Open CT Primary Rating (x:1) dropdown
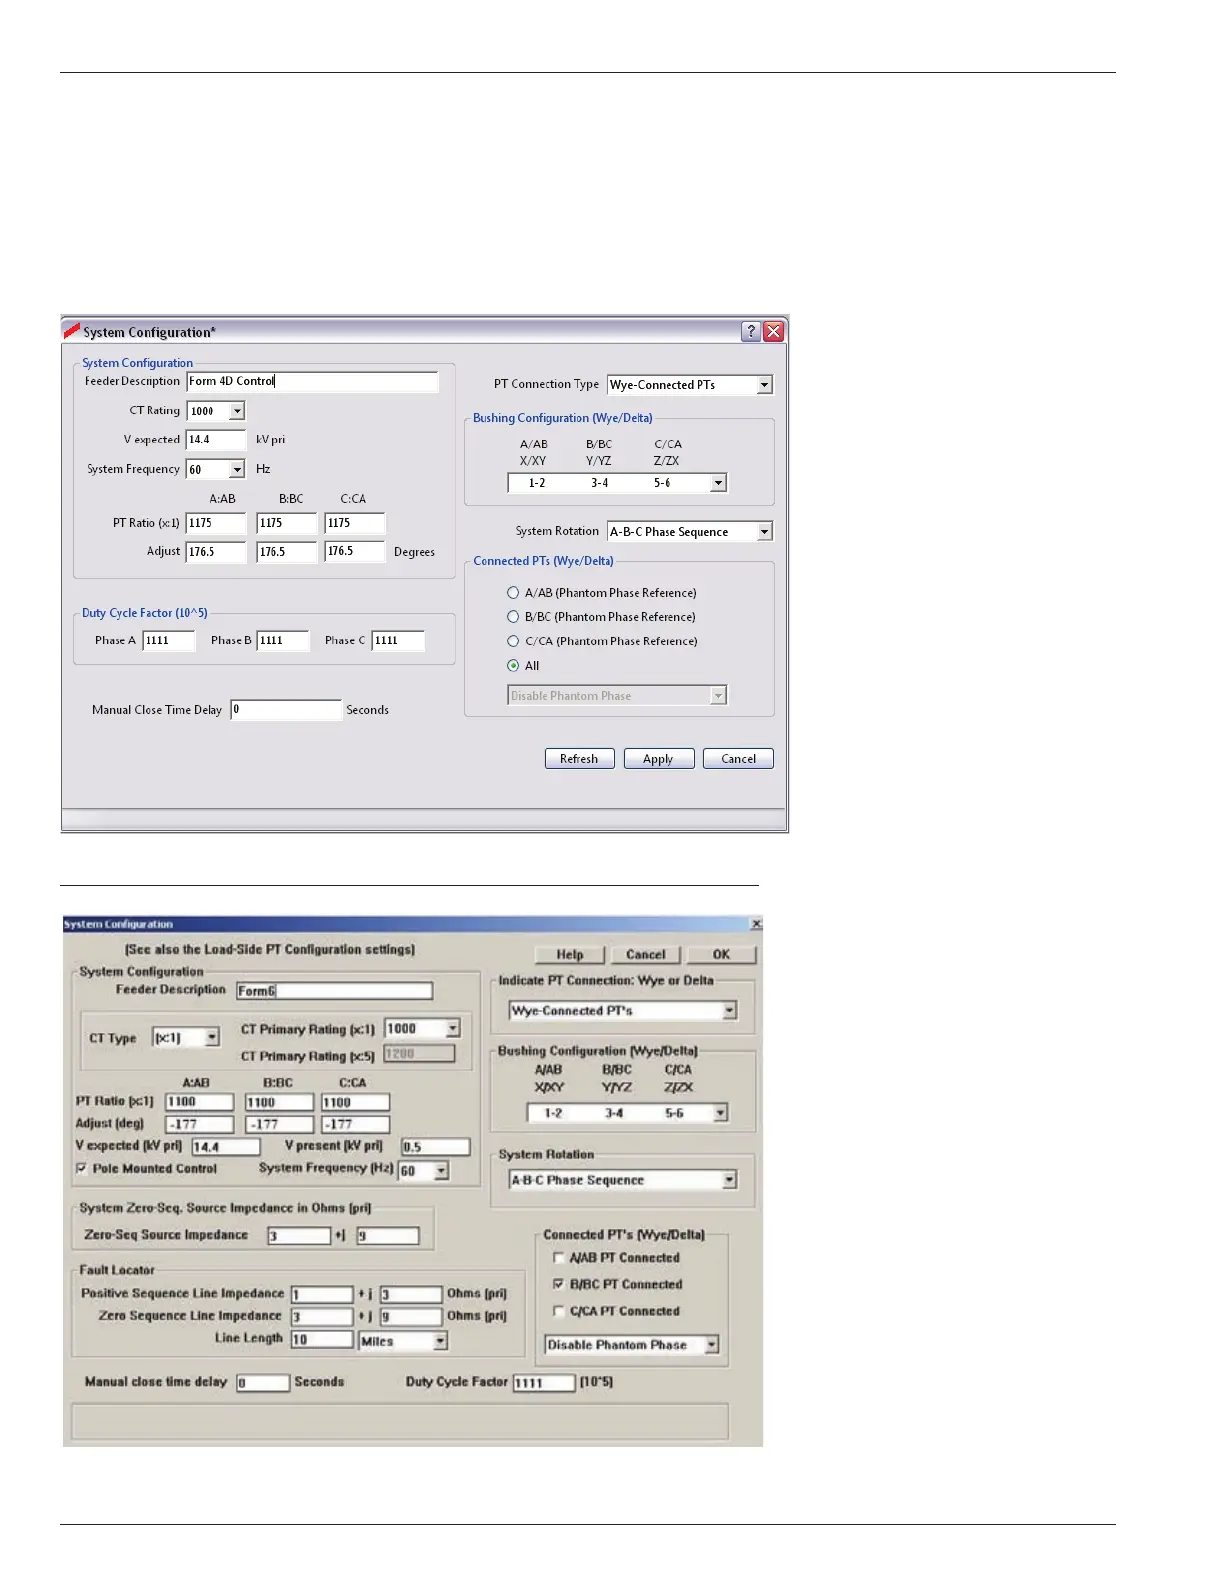Viewport: 1224px width, 1584px height. point(453,1029)
